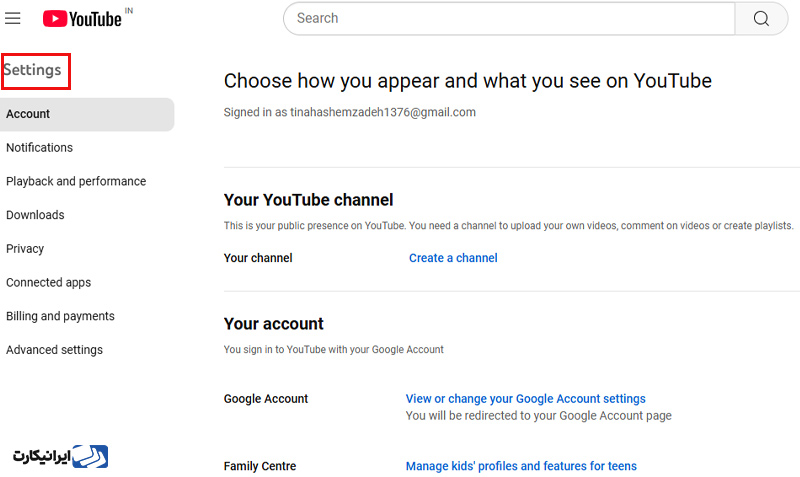Click the Create a channel link
This screenshot has width=800, height=477.
[x=453, y=258]
